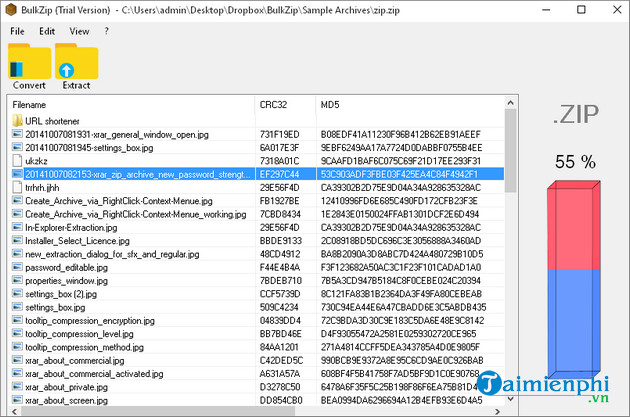Select Installer_Select_Licence.jpg file name
The height and width of the screenshot is (417, 630).
pyautogui.click(x=77, y=241)
